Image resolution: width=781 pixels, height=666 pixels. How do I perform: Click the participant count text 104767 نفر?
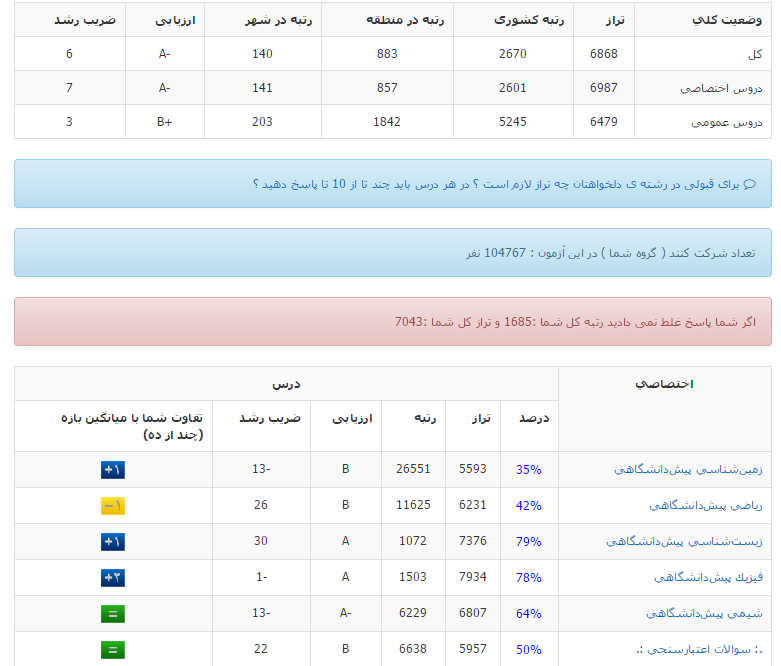point(496,253)
